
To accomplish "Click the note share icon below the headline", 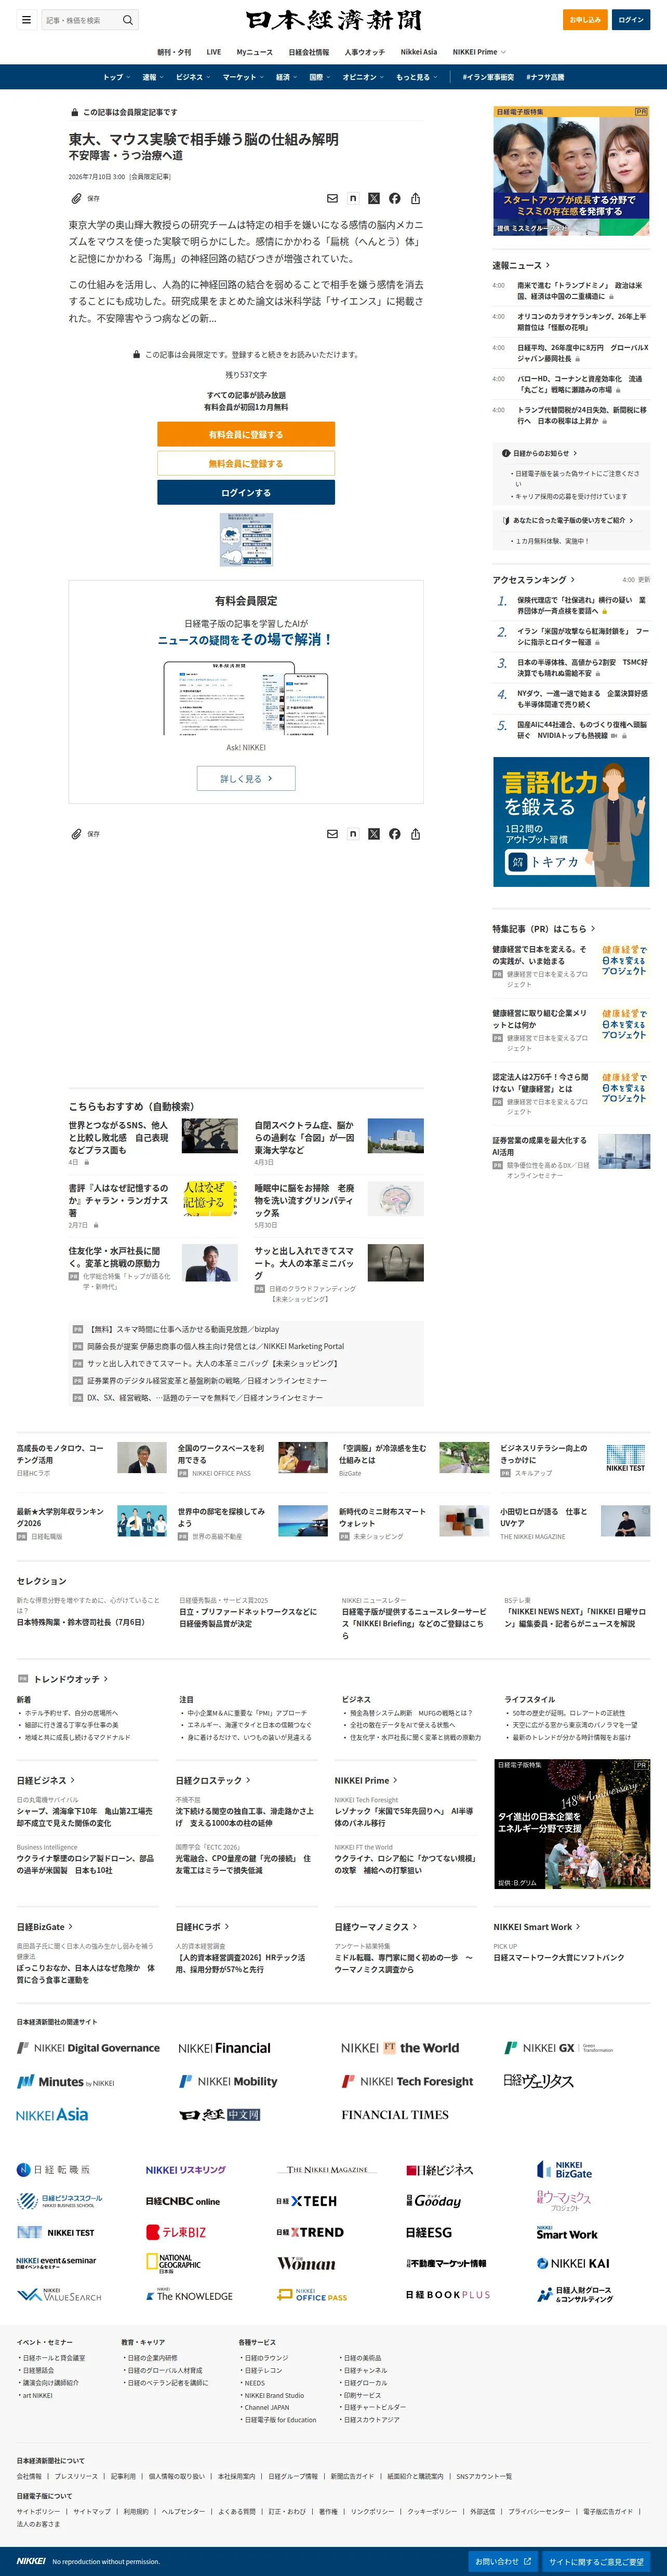I will 353,198.
